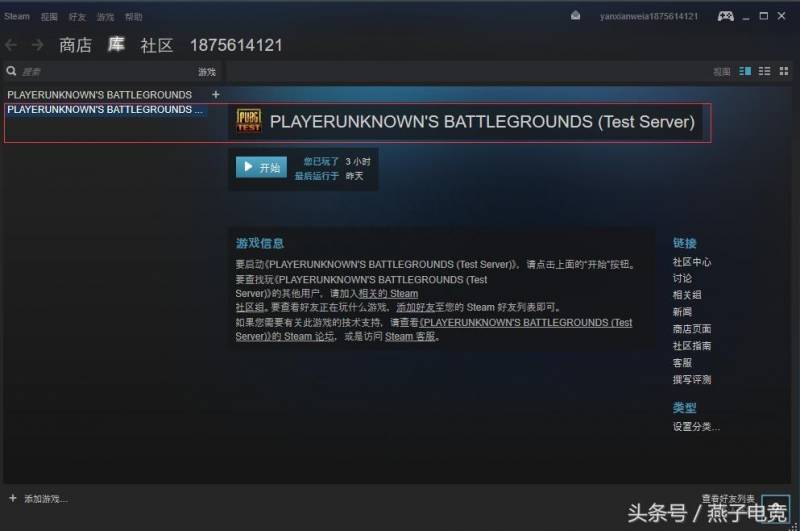Open the 游戏 menu in the menu bar
This screenshot has height=531, width=800.
coord(105,17)
